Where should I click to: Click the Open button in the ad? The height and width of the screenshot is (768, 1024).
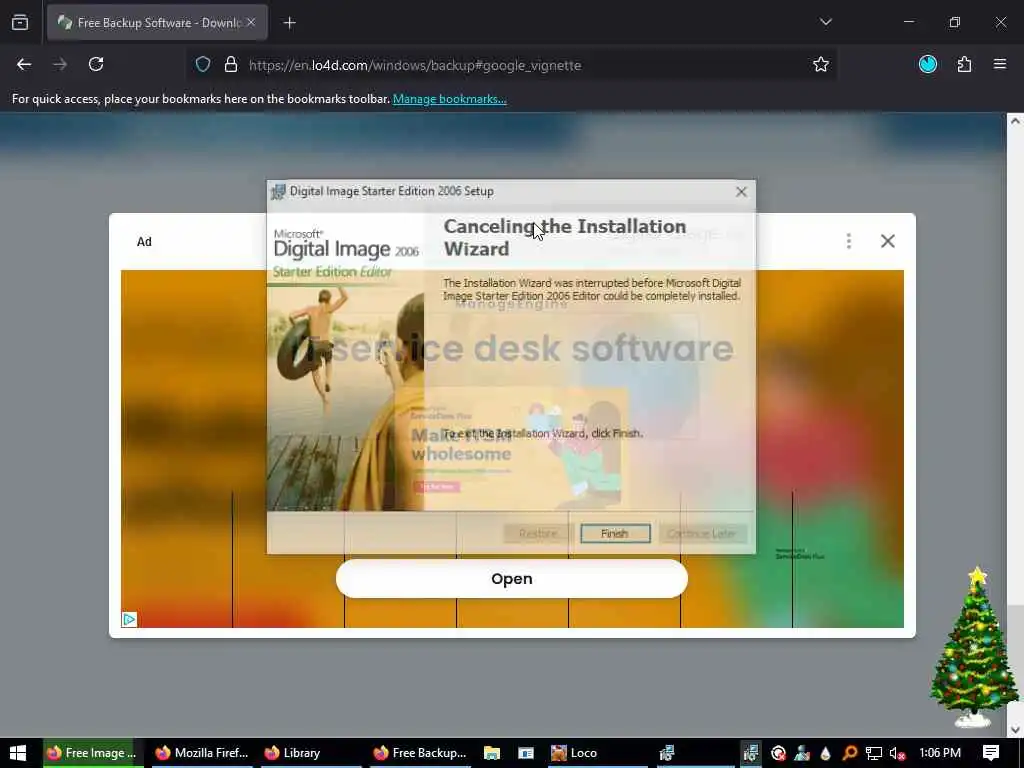(x=511, y=579)
